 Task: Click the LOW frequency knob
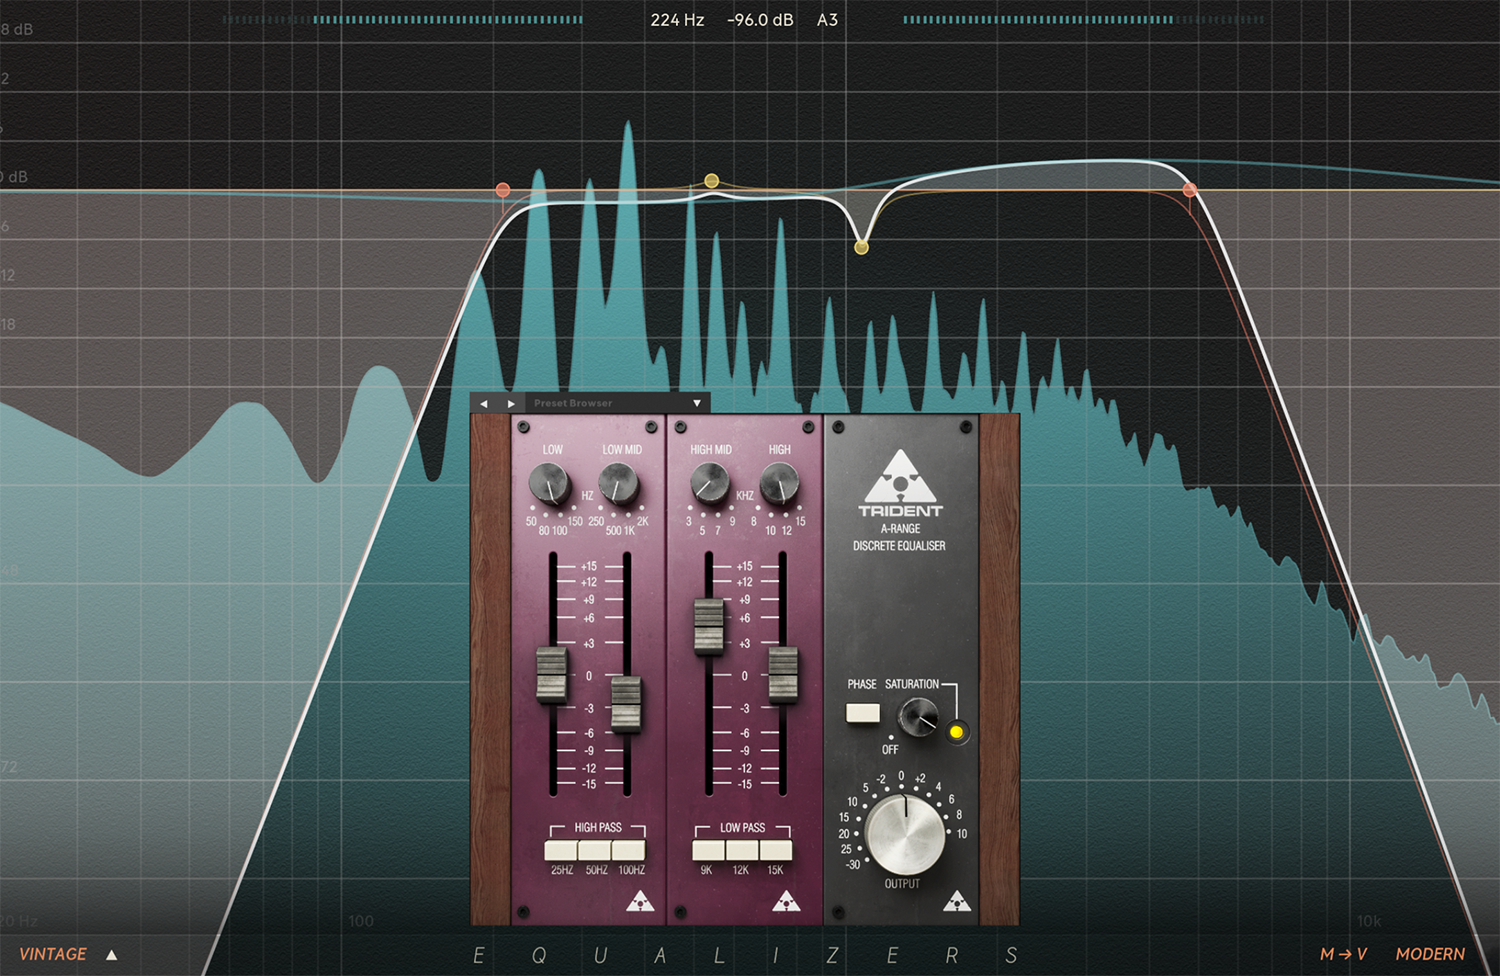coord(549,484)
